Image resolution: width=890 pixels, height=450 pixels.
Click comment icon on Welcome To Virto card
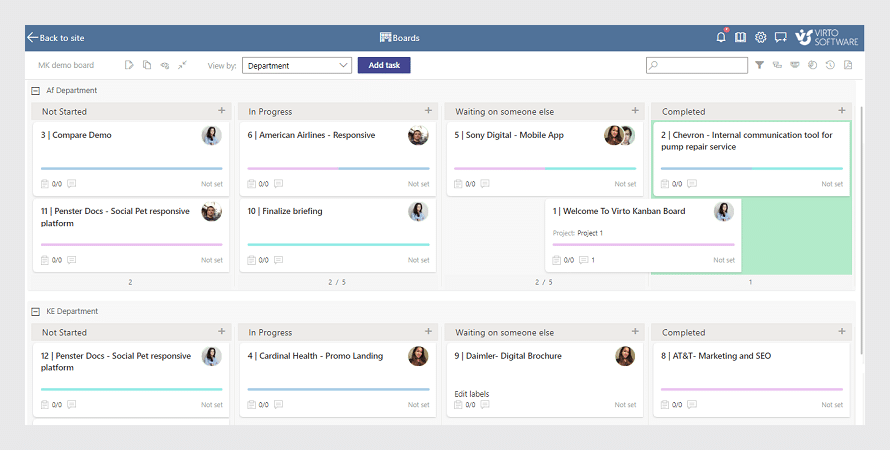pyautogui.click(x=583, y=260)
